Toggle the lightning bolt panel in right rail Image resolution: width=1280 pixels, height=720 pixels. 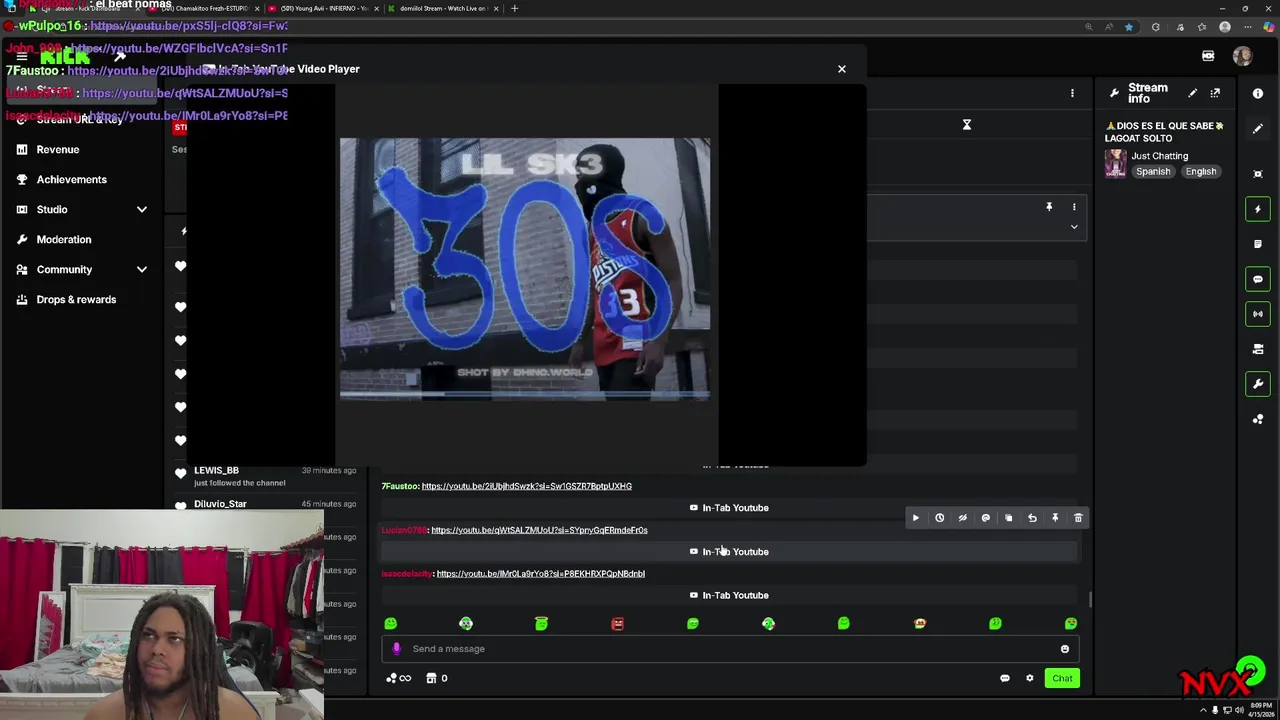click(1258, 209)
